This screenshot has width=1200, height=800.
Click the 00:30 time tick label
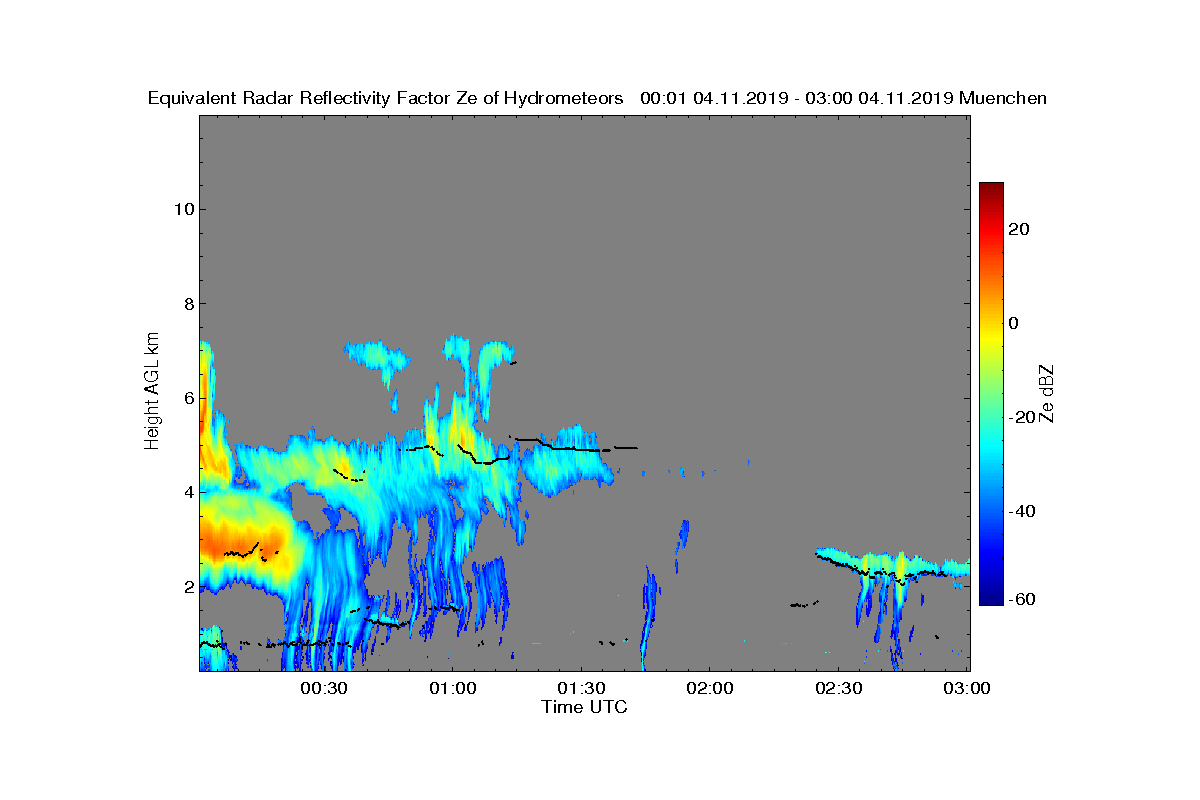[x=323, y=689]
